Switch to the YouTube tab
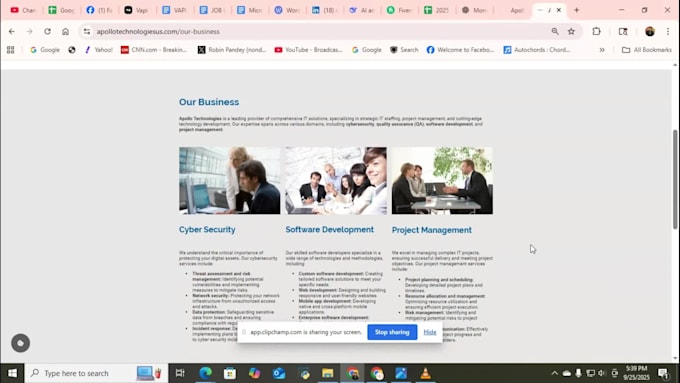This screenshot has width=680, height=383. click(23, 10)
